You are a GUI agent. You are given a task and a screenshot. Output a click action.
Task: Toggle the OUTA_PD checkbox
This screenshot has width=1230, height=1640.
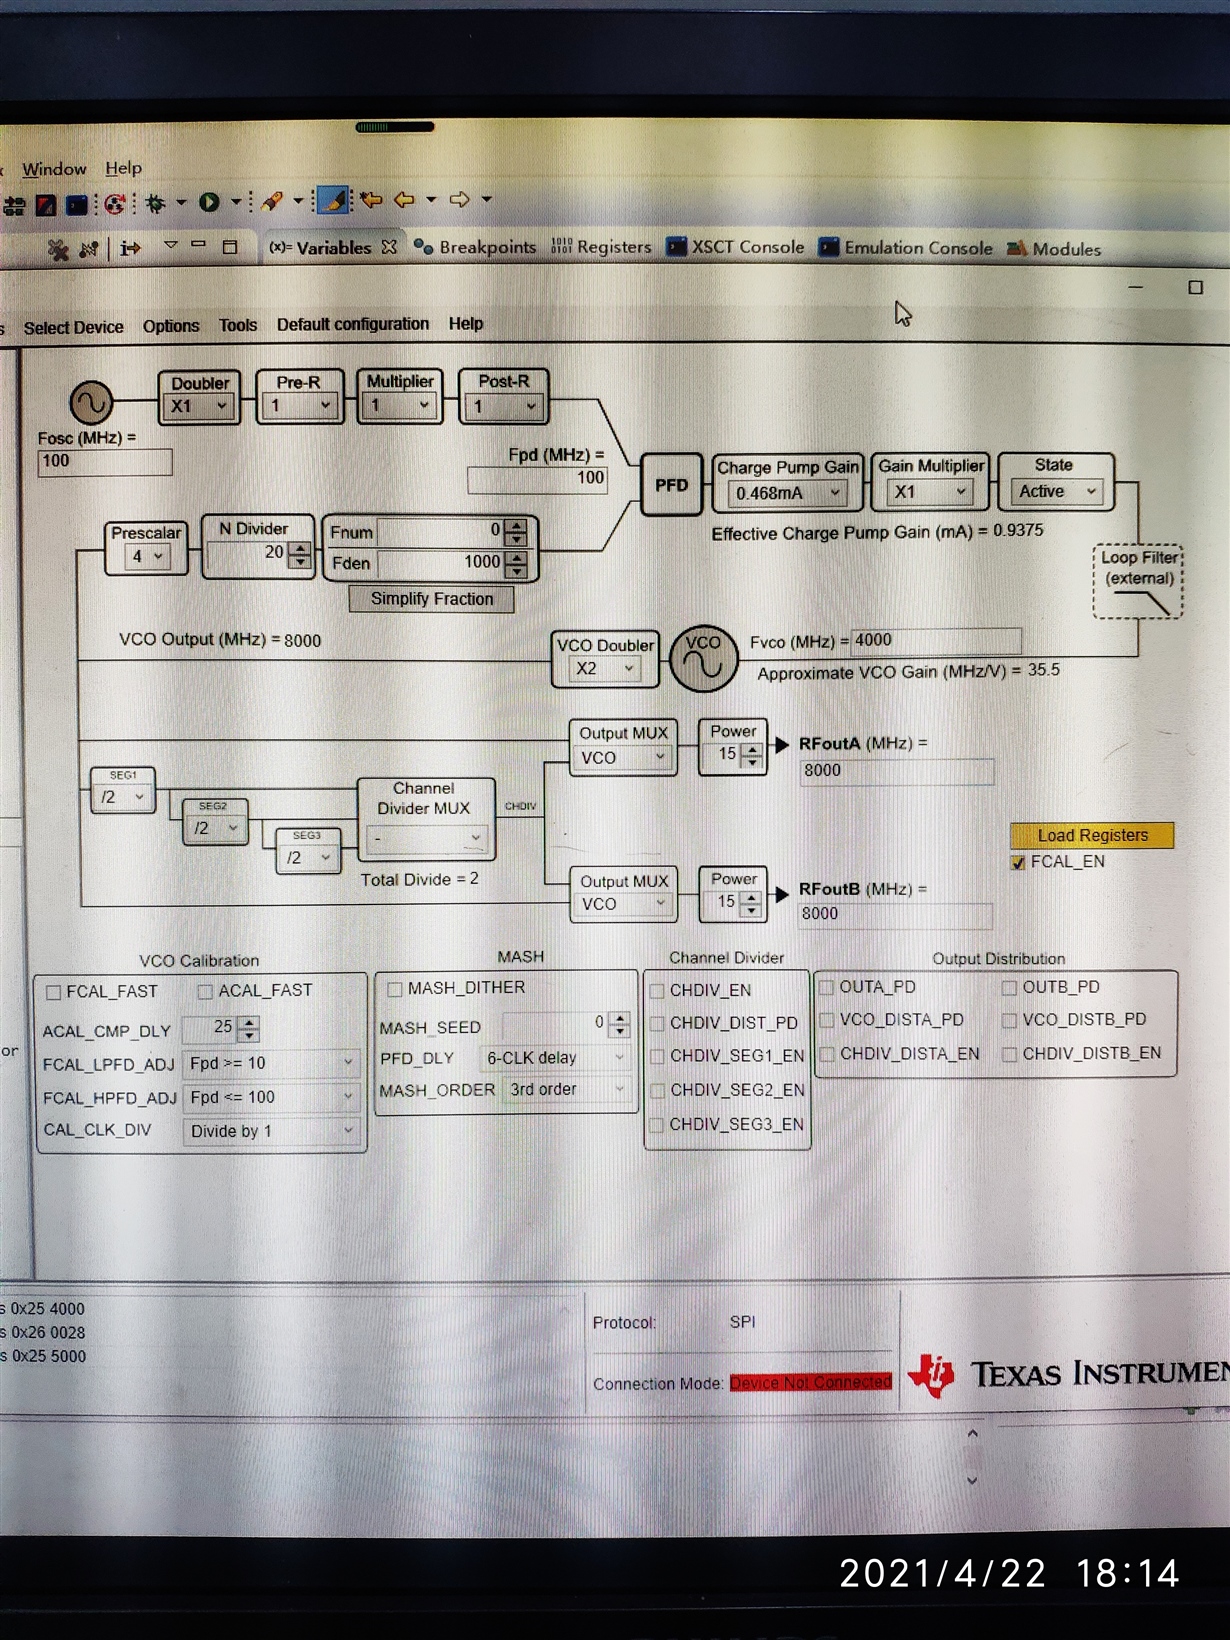(827, 987)
